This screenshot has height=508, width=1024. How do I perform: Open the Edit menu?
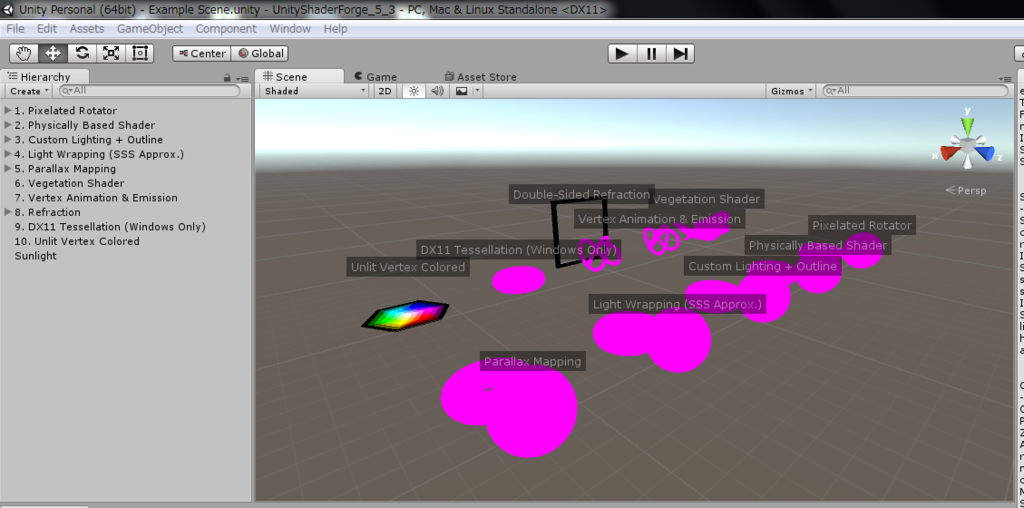click(47, 29)
